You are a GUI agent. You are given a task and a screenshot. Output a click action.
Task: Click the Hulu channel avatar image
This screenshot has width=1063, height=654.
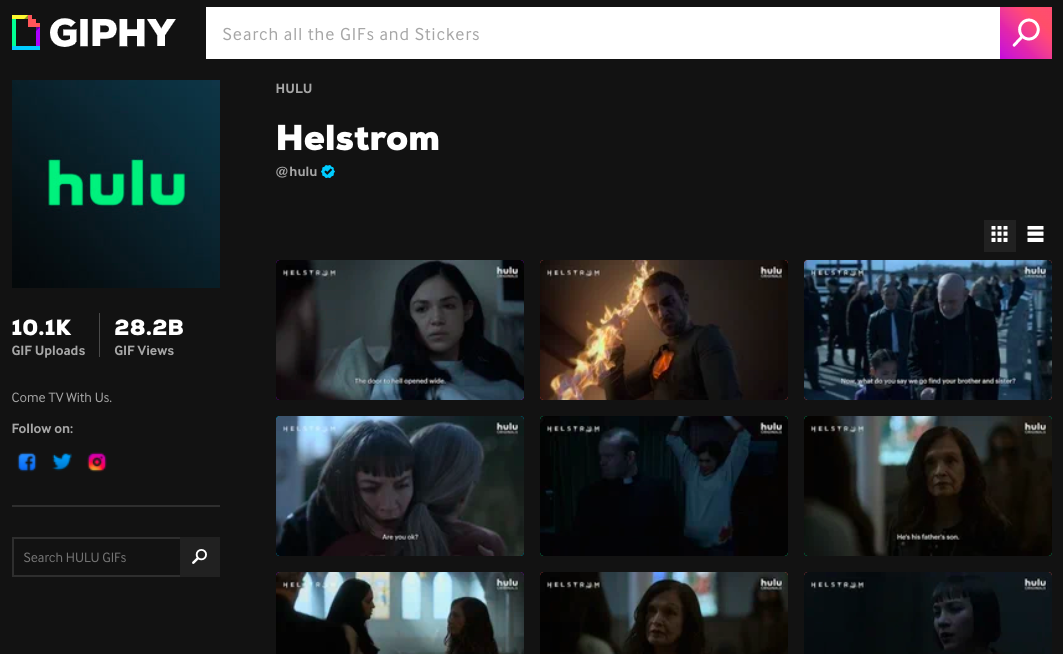click(116, 184)
